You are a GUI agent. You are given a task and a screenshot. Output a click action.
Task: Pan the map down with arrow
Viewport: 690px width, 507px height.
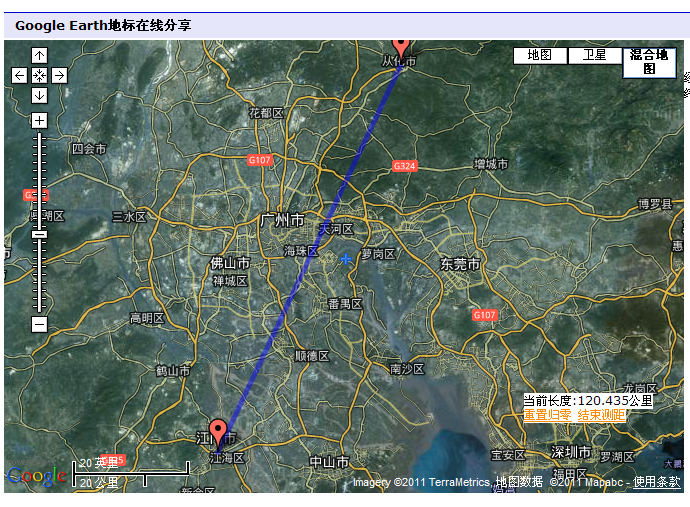[40, 96]
